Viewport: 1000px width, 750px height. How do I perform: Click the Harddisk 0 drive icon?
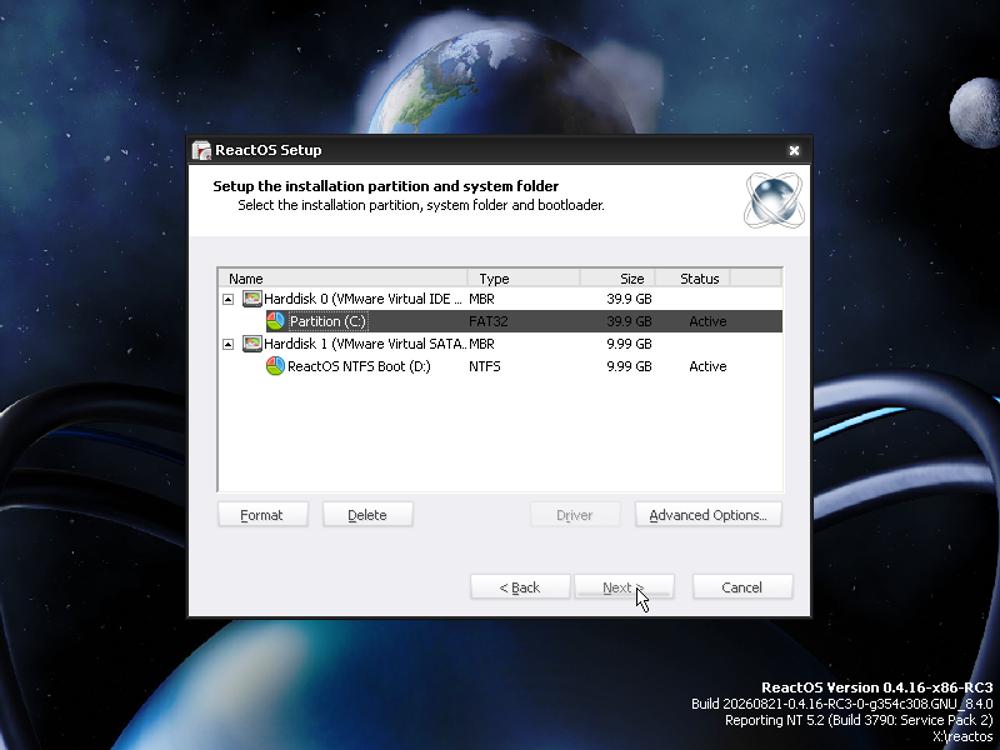click(253, 299)
